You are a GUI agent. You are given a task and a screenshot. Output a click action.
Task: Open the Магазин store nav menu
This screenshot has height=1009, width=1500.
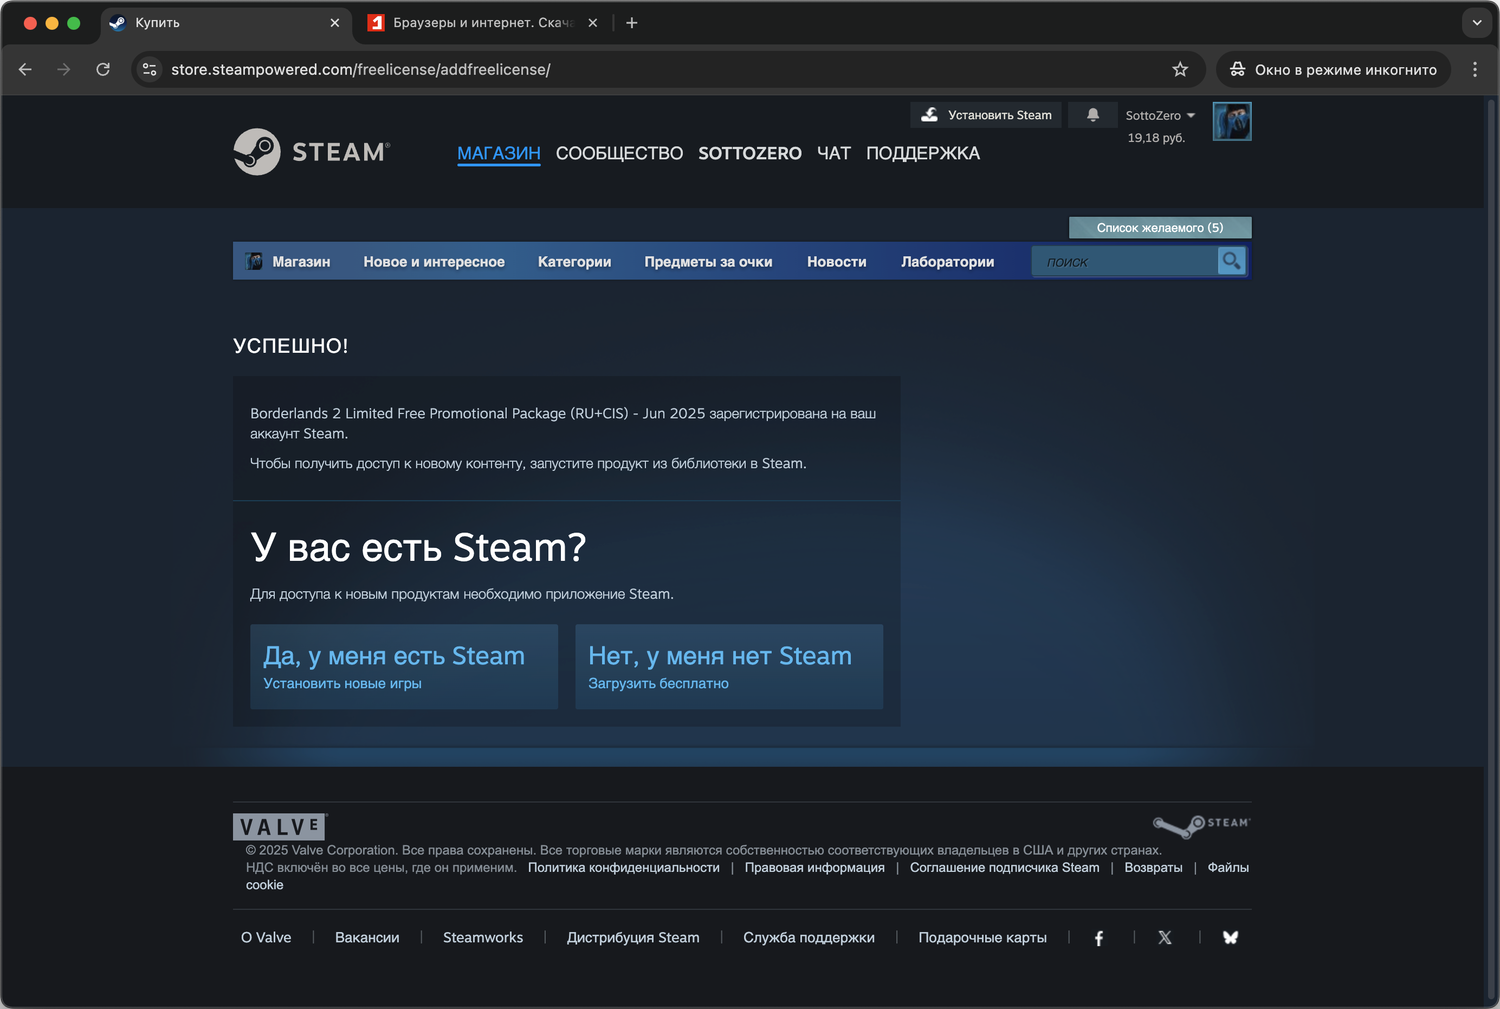tap(301, 262)
